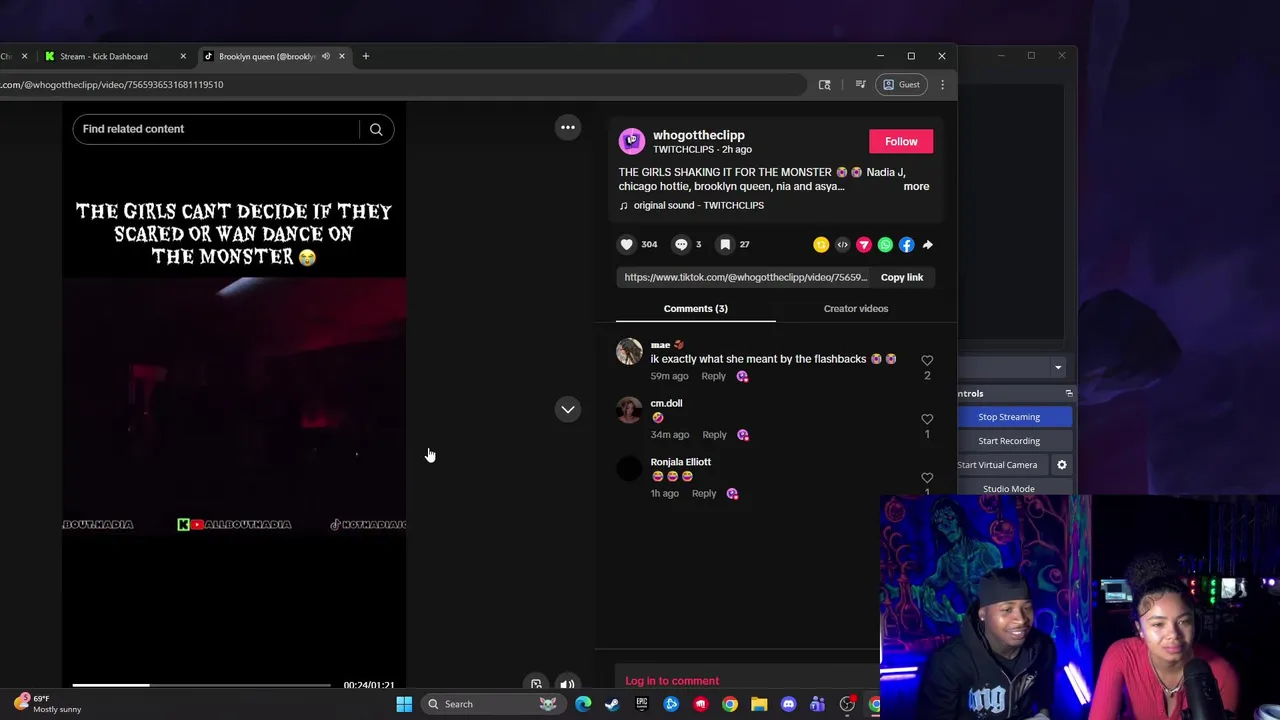Seek the video progress bar
The width and height of the screenshot is (1280, 720).
pyautogui.click(x=201, y=685)
